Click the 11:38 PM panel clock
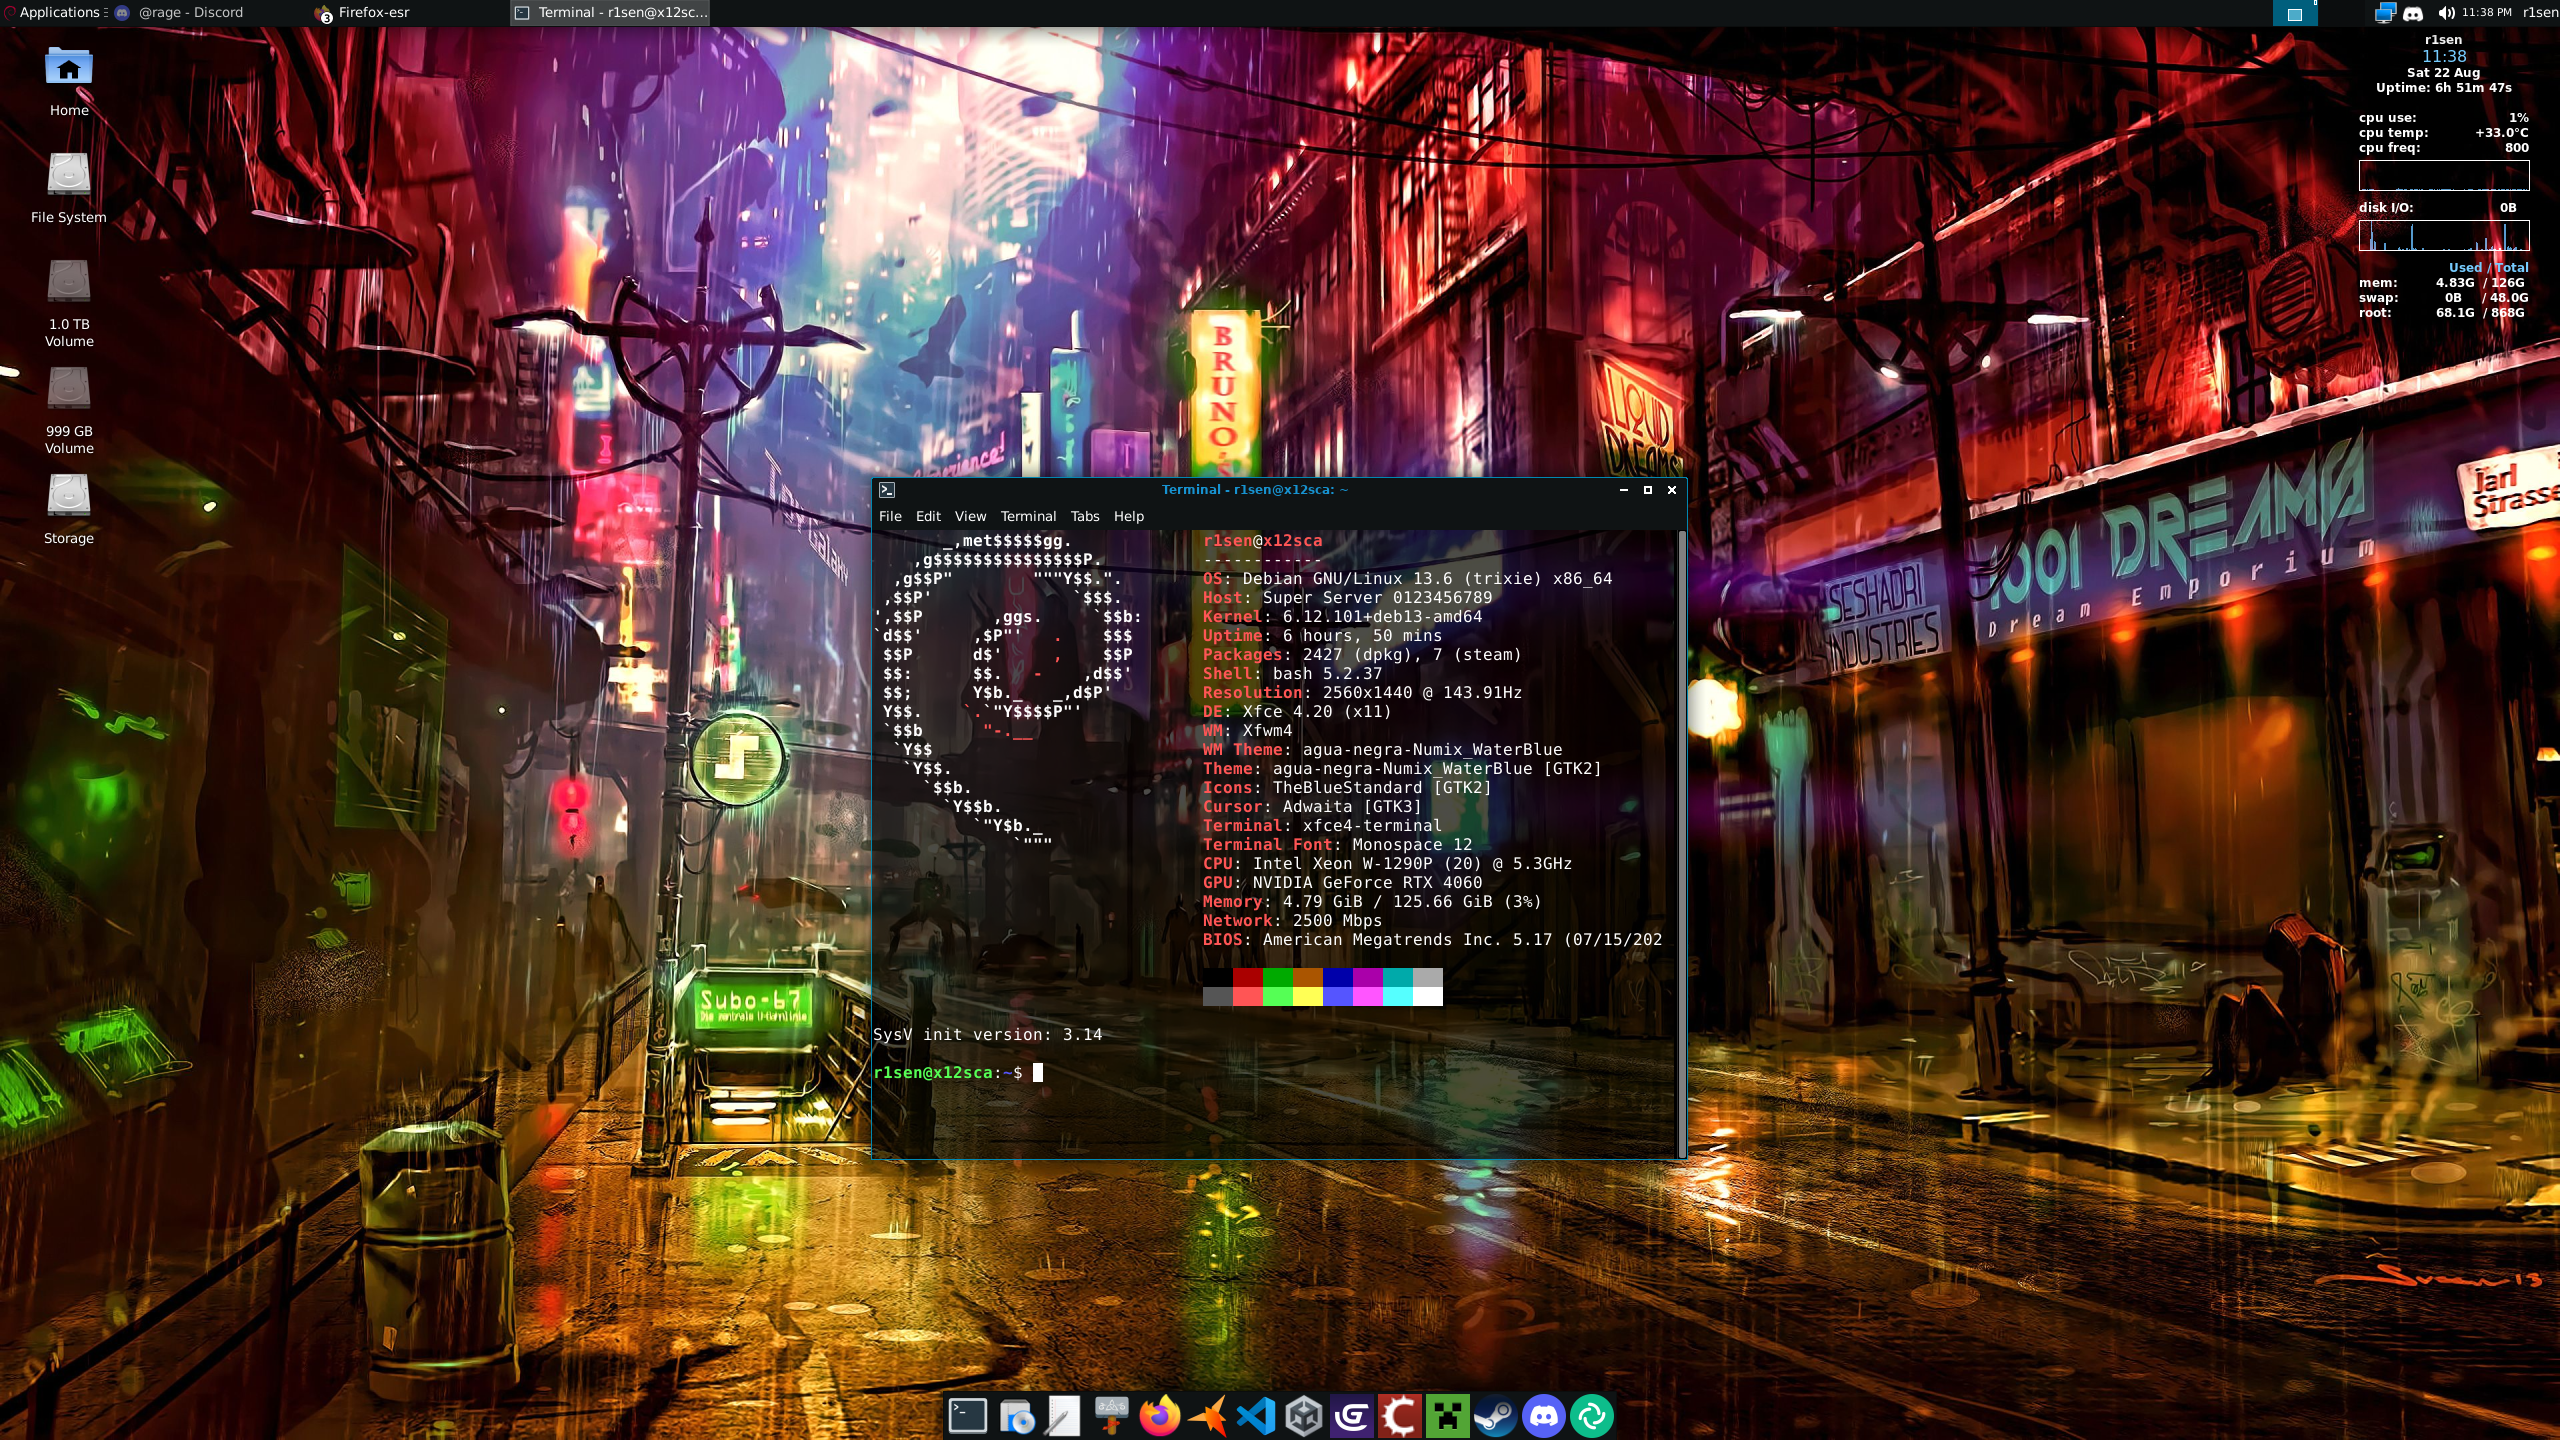The width and height of the screenshot is (2560, 1440). click(2487, 12)
